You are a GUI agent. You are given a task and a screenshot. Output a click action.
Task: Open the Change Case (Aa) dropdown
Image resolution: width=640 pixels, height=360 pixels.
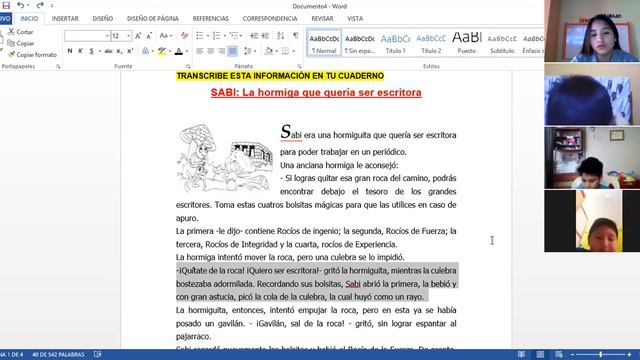pos(166,36)
